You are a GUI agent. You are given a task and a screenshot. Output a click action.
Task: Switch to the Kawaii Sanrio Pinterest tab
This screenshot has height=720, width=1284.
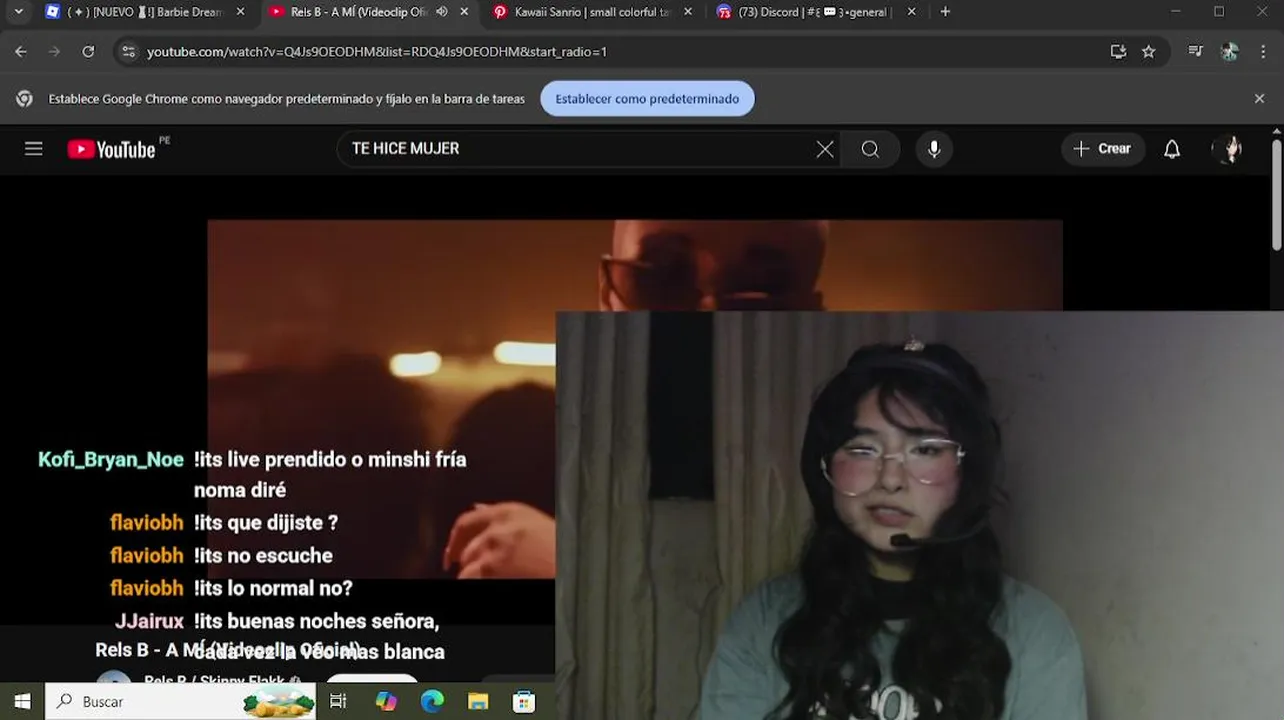(591, 12)
